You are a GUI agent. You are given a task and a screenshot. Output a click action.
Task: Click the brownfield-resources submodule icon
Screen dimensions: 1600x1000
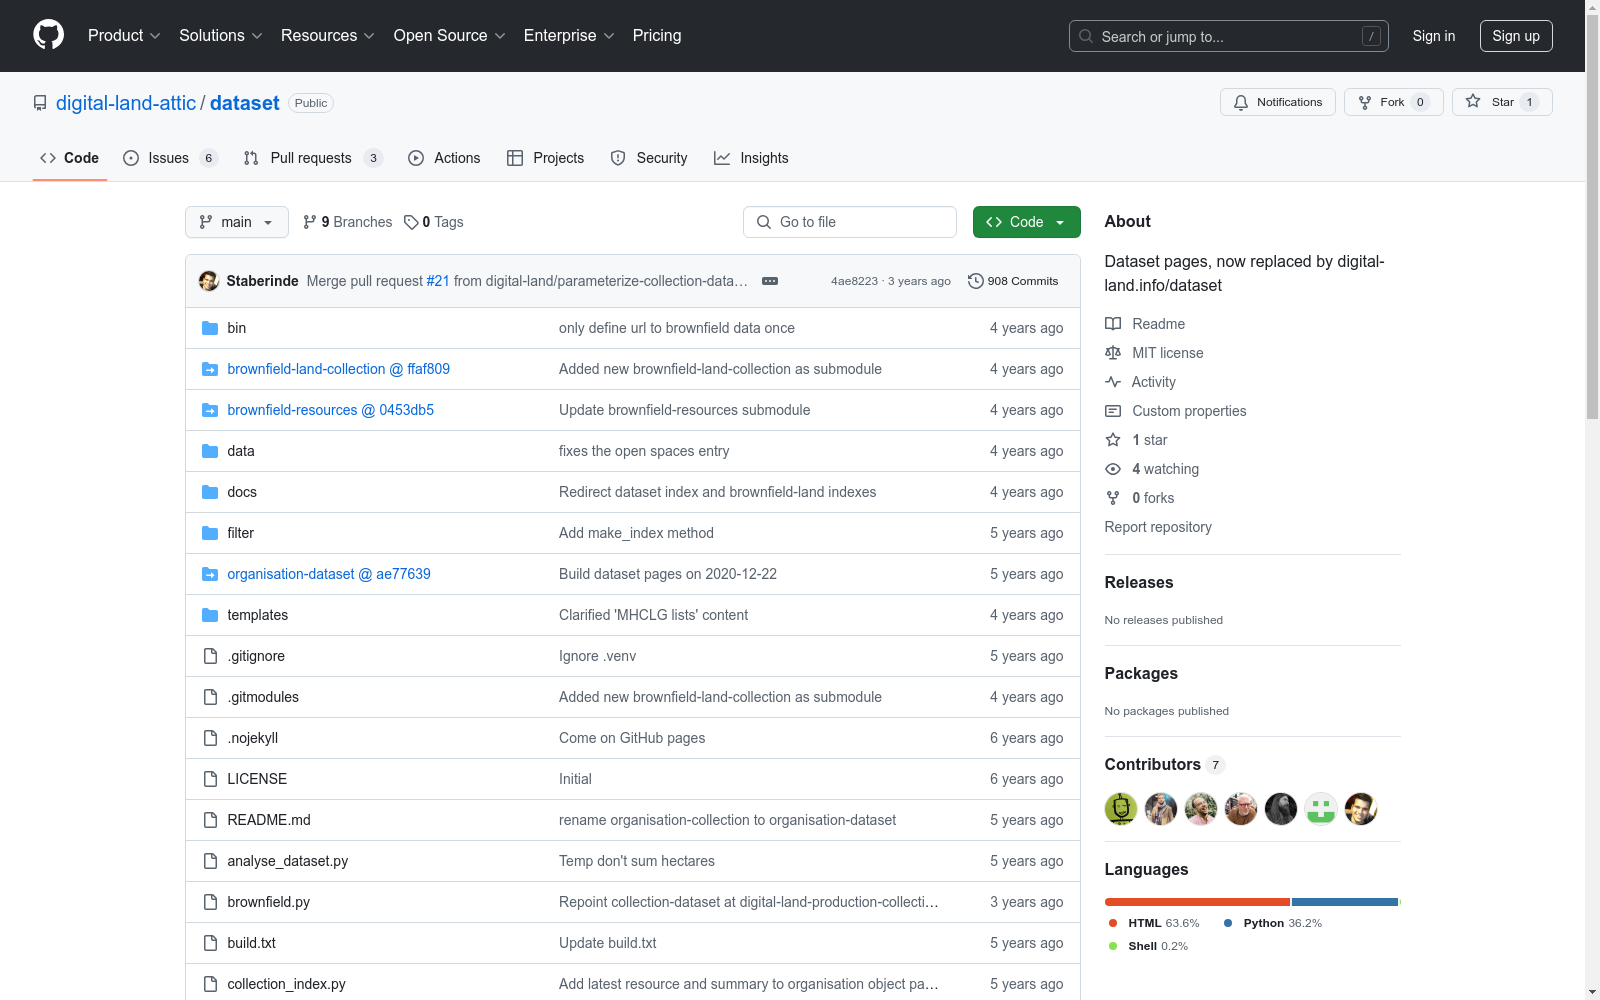pyautogui.click(x=210, y=410)
